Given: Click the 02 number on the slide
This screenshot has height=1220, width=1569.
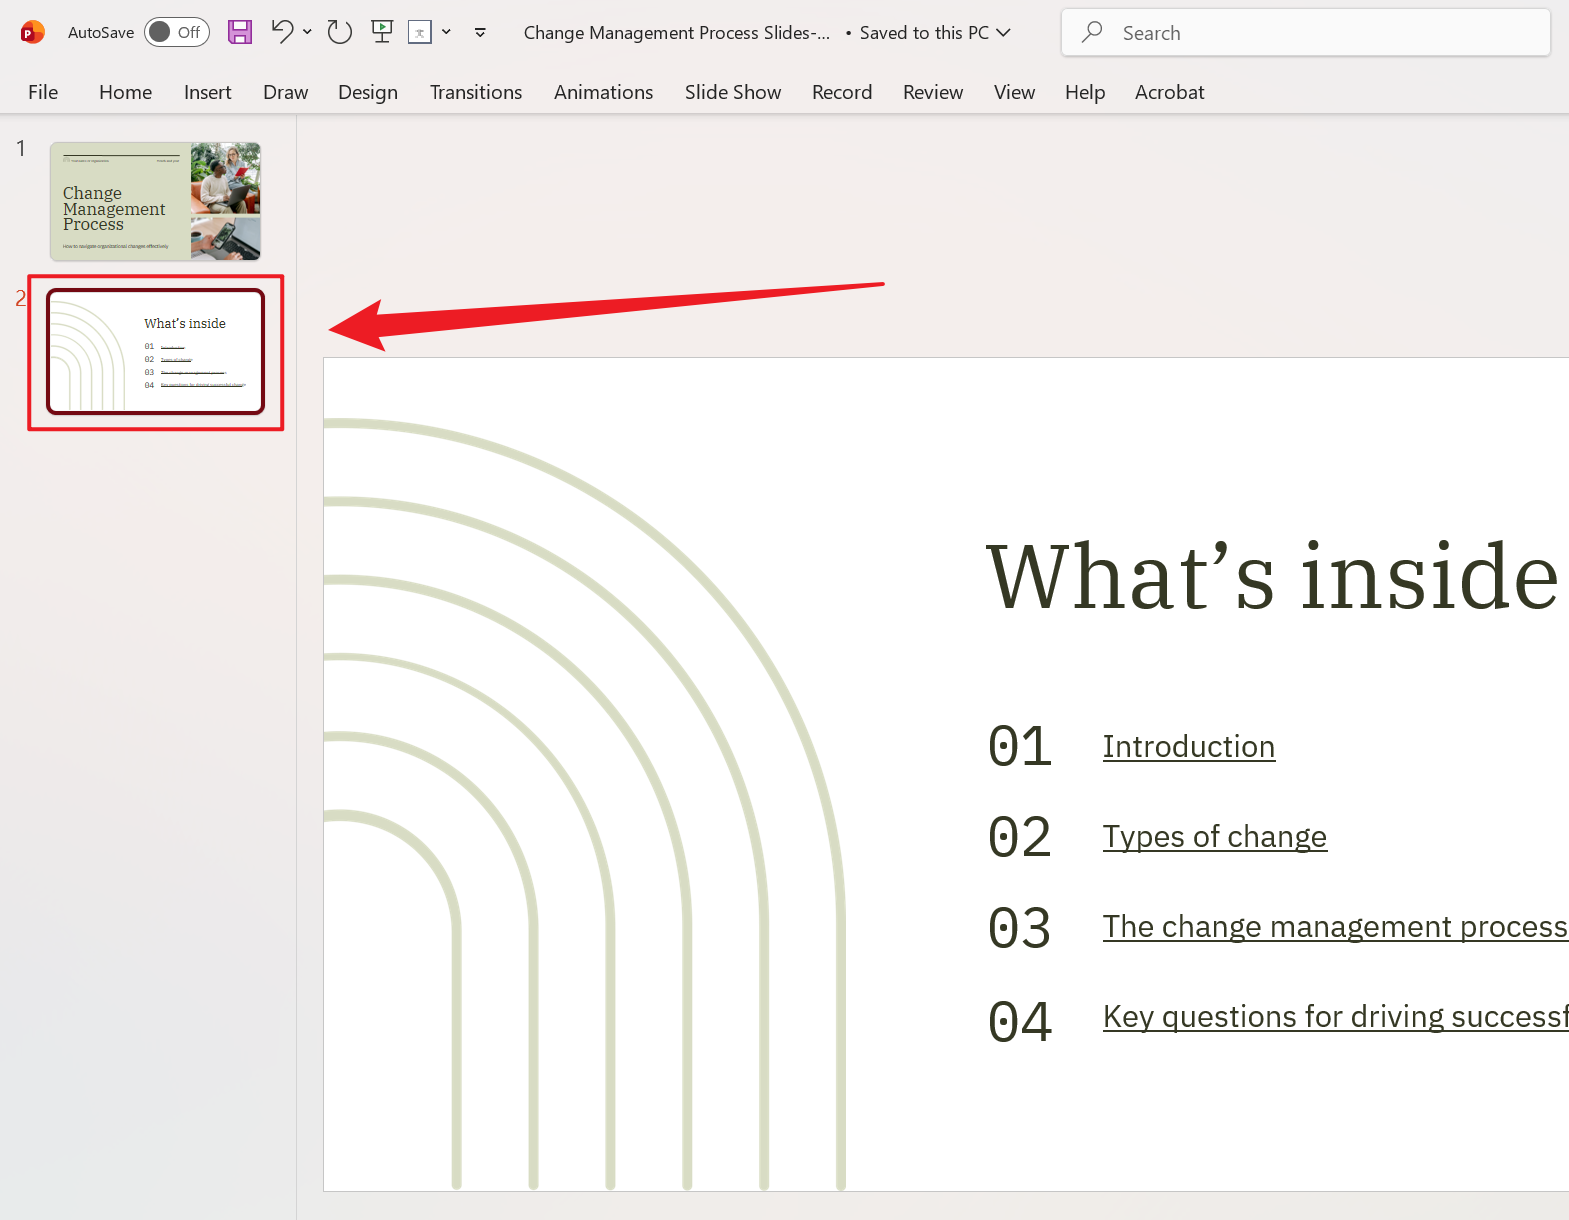Looking at the screenshot, I should [x=1020, y=837].
